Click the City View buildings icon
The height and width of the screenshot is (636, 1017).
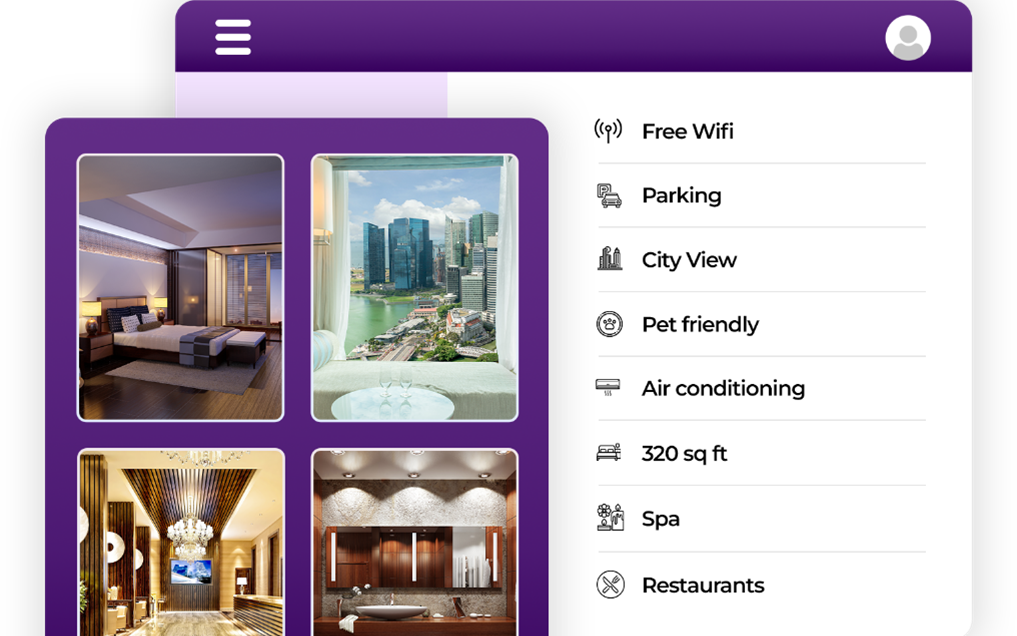(609, 259)
